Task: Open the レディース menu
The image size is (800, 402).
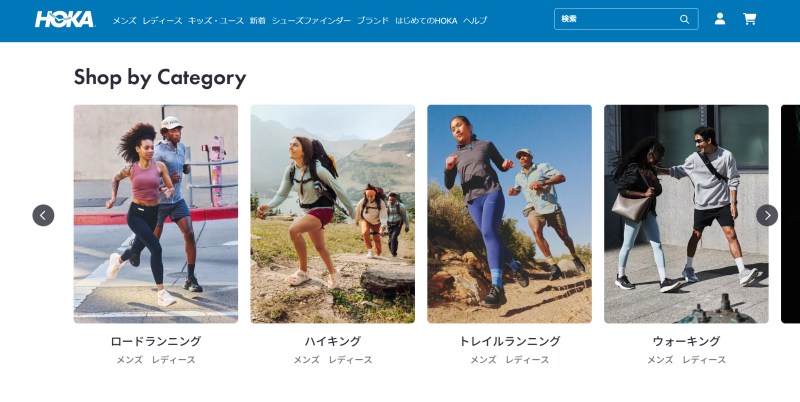Action: point(162,20)
